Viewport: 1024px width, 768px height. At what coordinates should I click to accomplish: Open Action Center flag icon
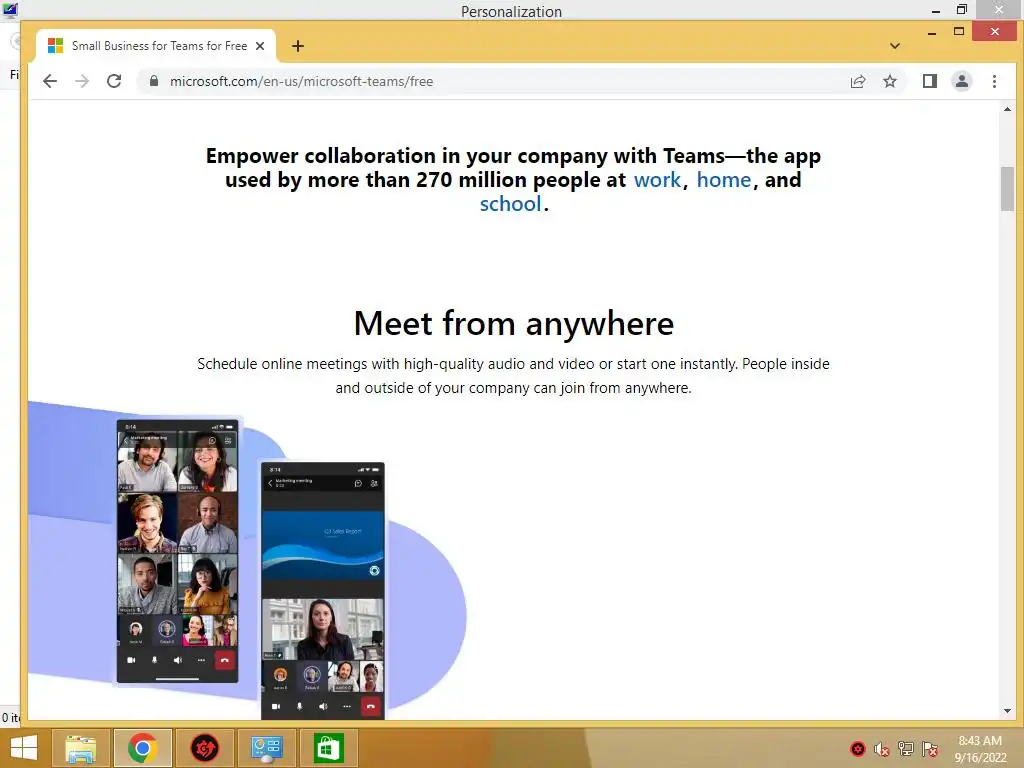tap(930, 749)
